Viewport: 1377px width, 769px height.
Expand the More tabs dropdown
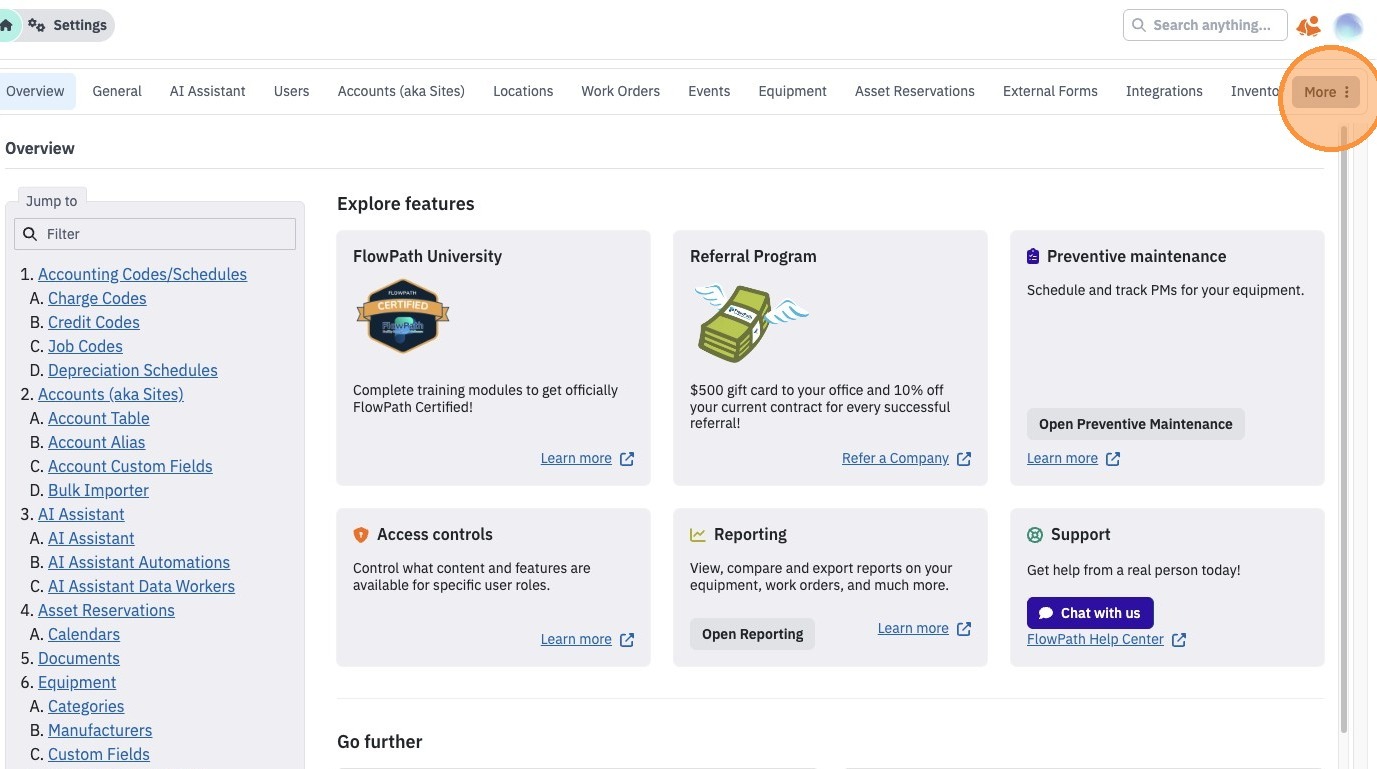1326,92
